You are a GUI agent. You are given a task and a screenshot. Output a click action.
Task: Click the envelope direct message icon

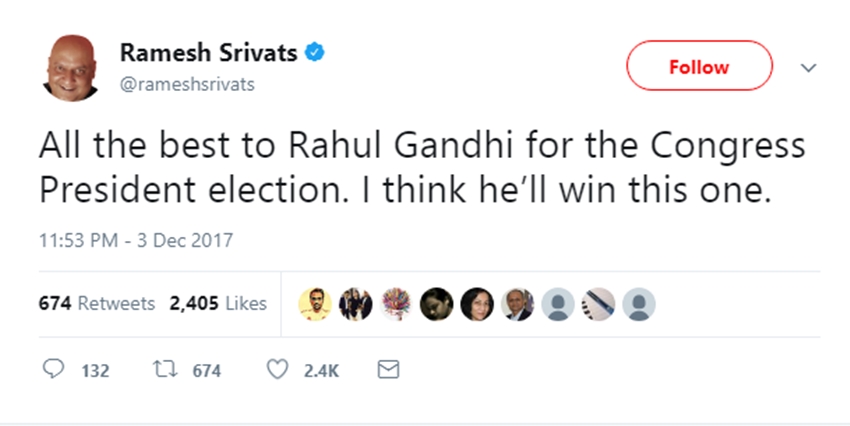(x=388, y=371)
